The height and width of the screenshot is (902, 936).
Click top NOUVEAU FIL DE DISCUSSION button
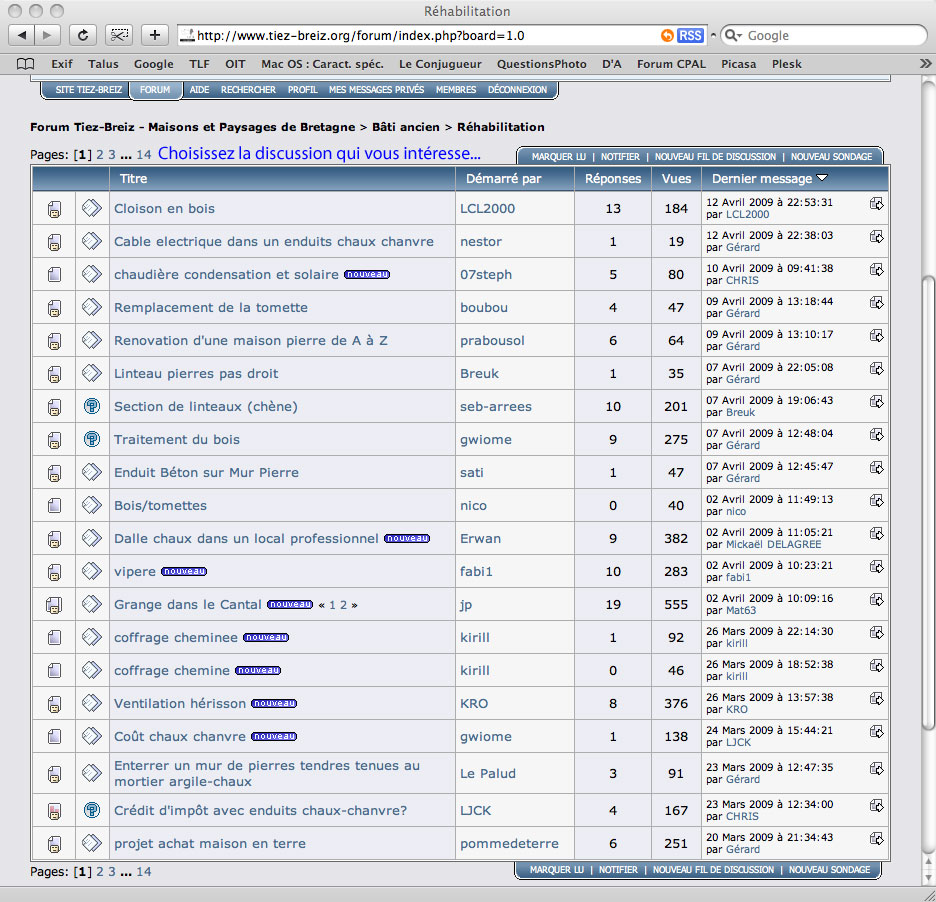pyautogui.click(x=715, y=157)
